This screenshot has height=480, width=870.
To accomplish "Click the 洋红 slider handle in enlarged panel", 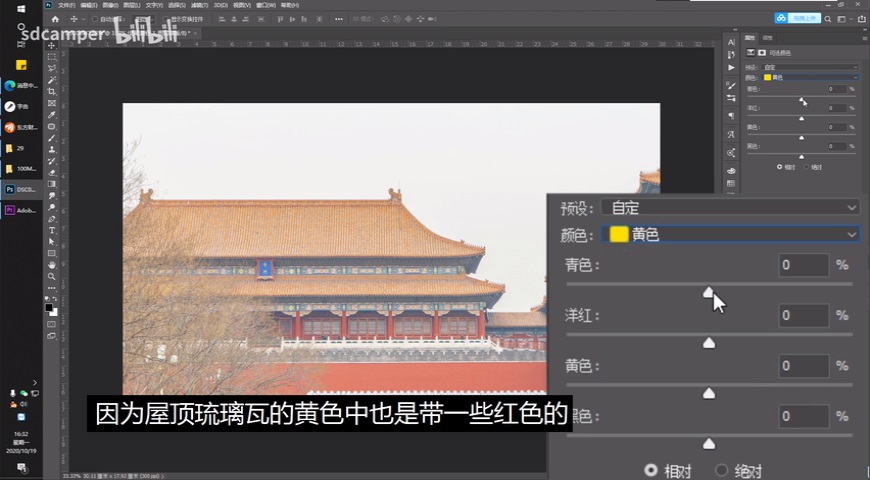I will click(709, 343).
